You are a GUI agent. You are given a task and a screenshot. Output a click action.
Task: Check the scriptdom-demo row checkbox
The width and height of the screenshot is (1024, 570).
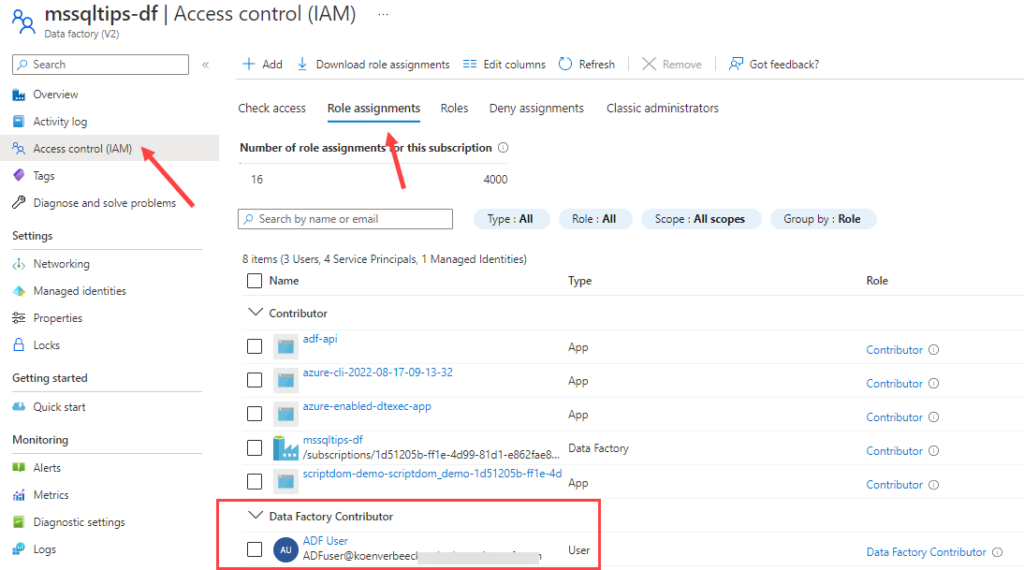[x=255, y=482]
